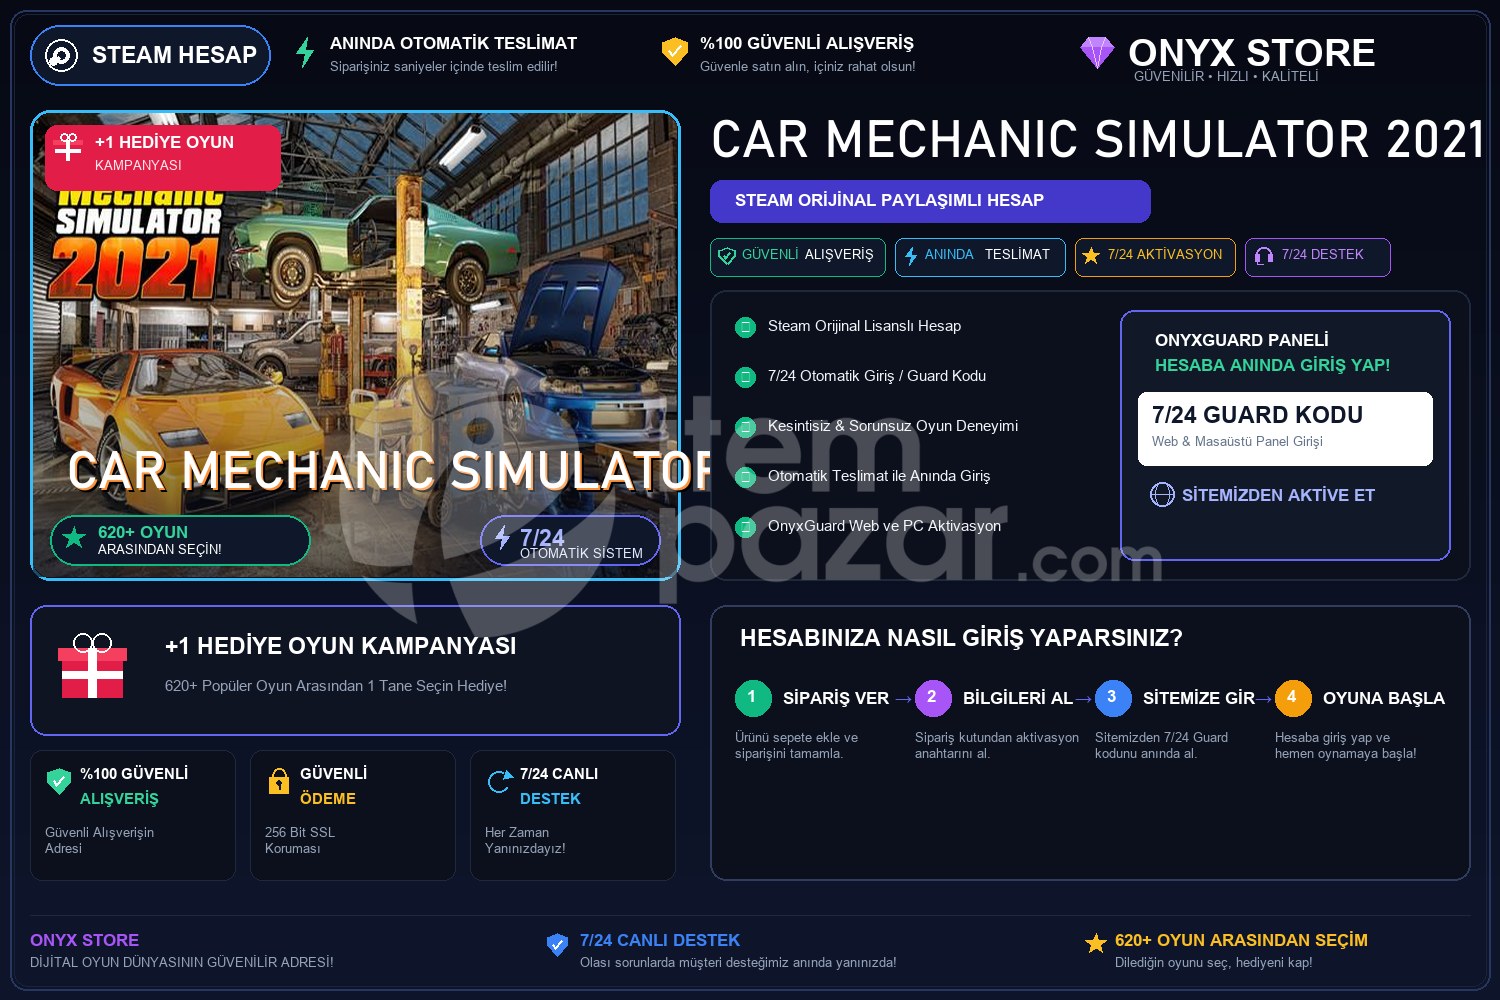
Task: Click refresh icon in 7/24 CANLI DESTEK card
Action: point(499,781)
